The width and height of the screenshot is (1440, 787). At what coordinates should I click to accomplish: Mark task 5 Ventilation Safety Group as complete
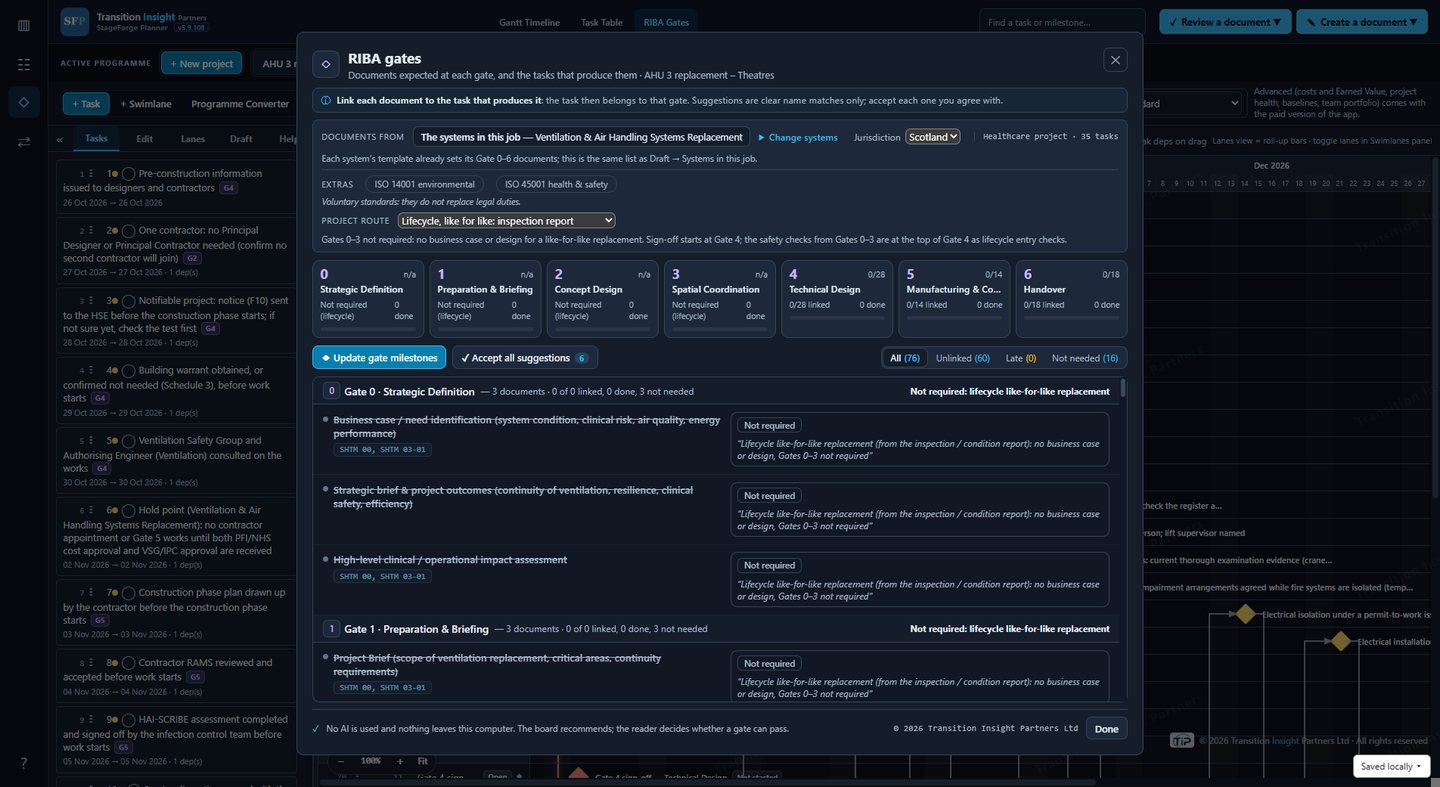129,441
